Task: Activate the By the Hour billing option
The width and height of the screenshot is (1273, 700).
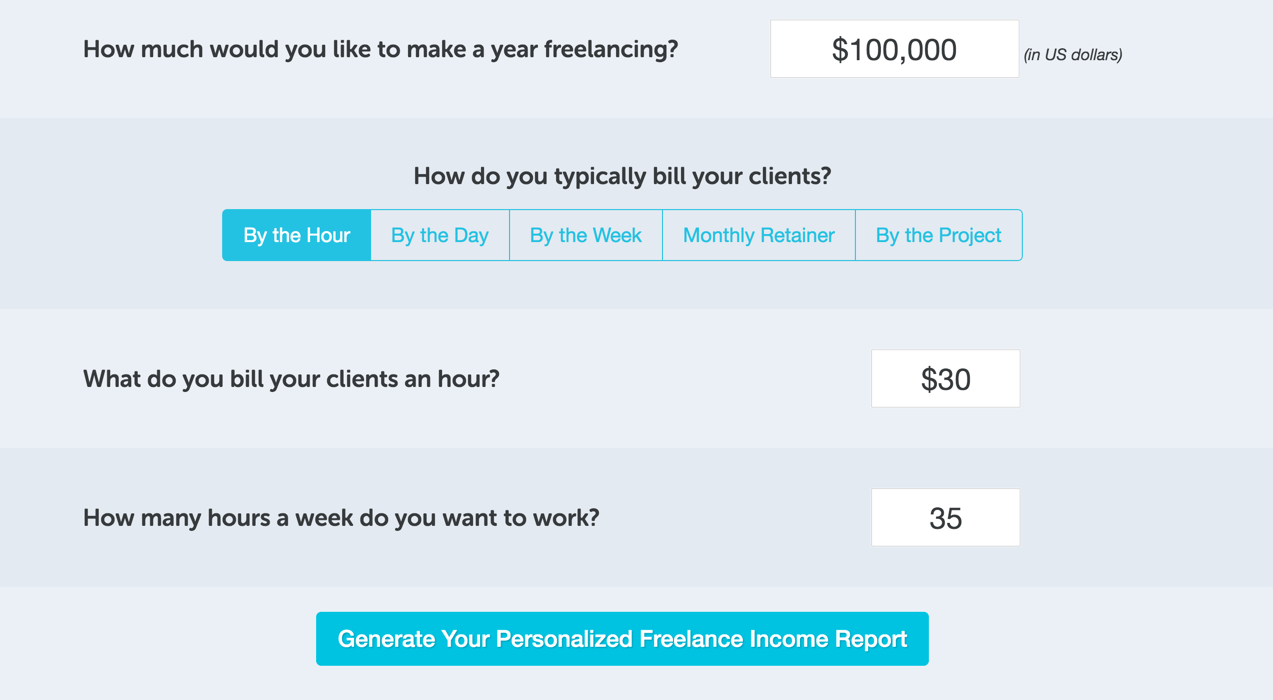Action: pos(296,235)
